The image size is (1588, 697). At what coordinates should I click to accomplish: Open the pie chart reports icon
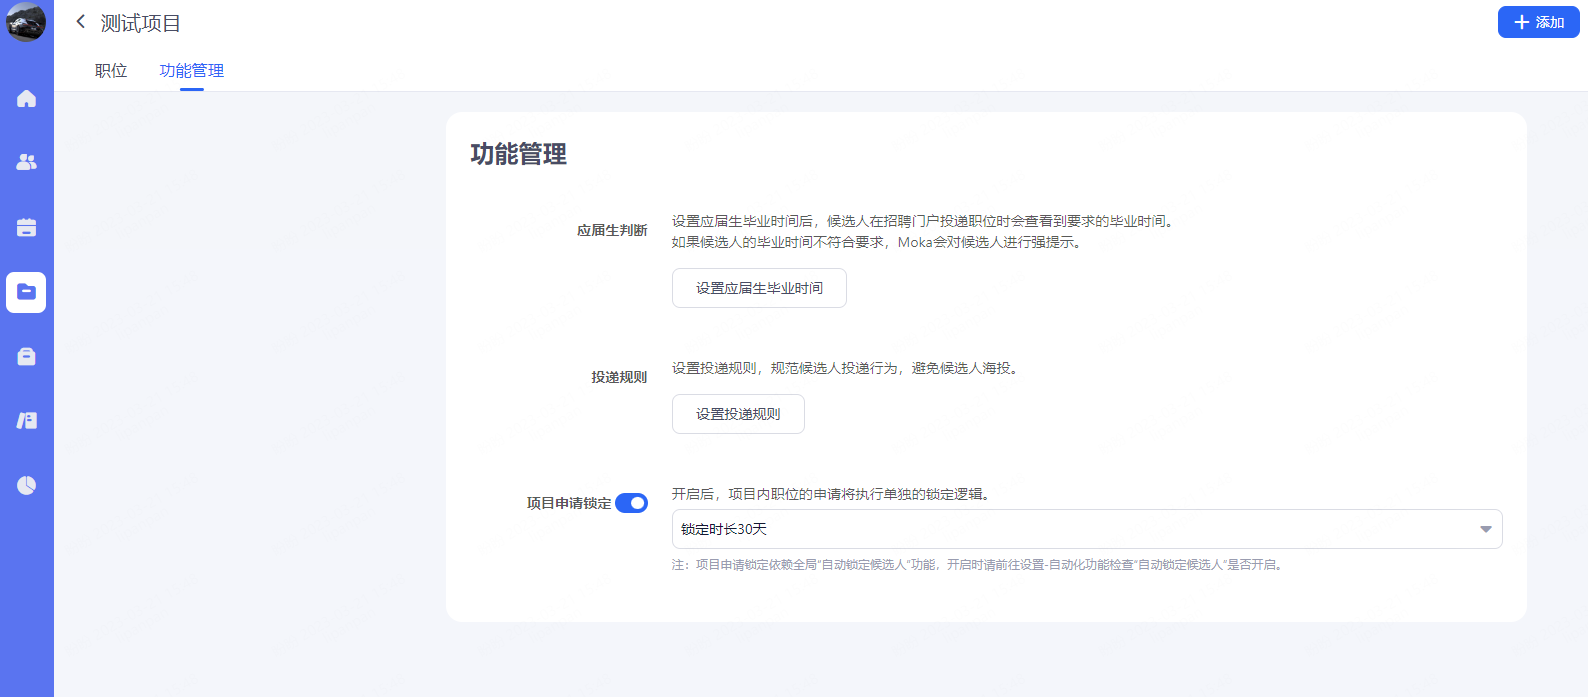pos(26,485)
